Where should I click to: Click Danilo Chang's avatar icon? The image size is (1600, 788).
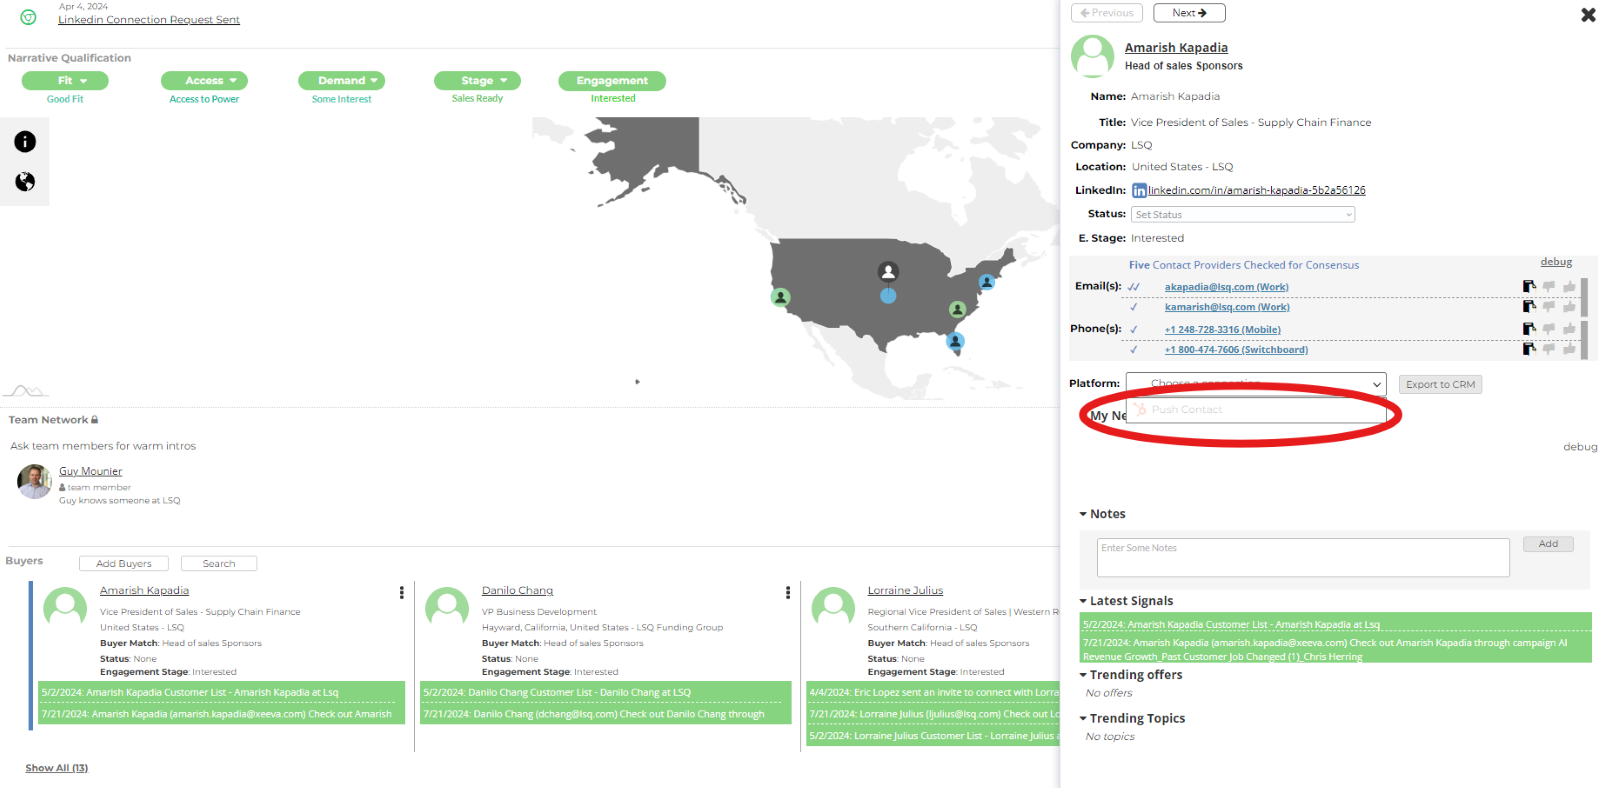[x=447, y=608]
